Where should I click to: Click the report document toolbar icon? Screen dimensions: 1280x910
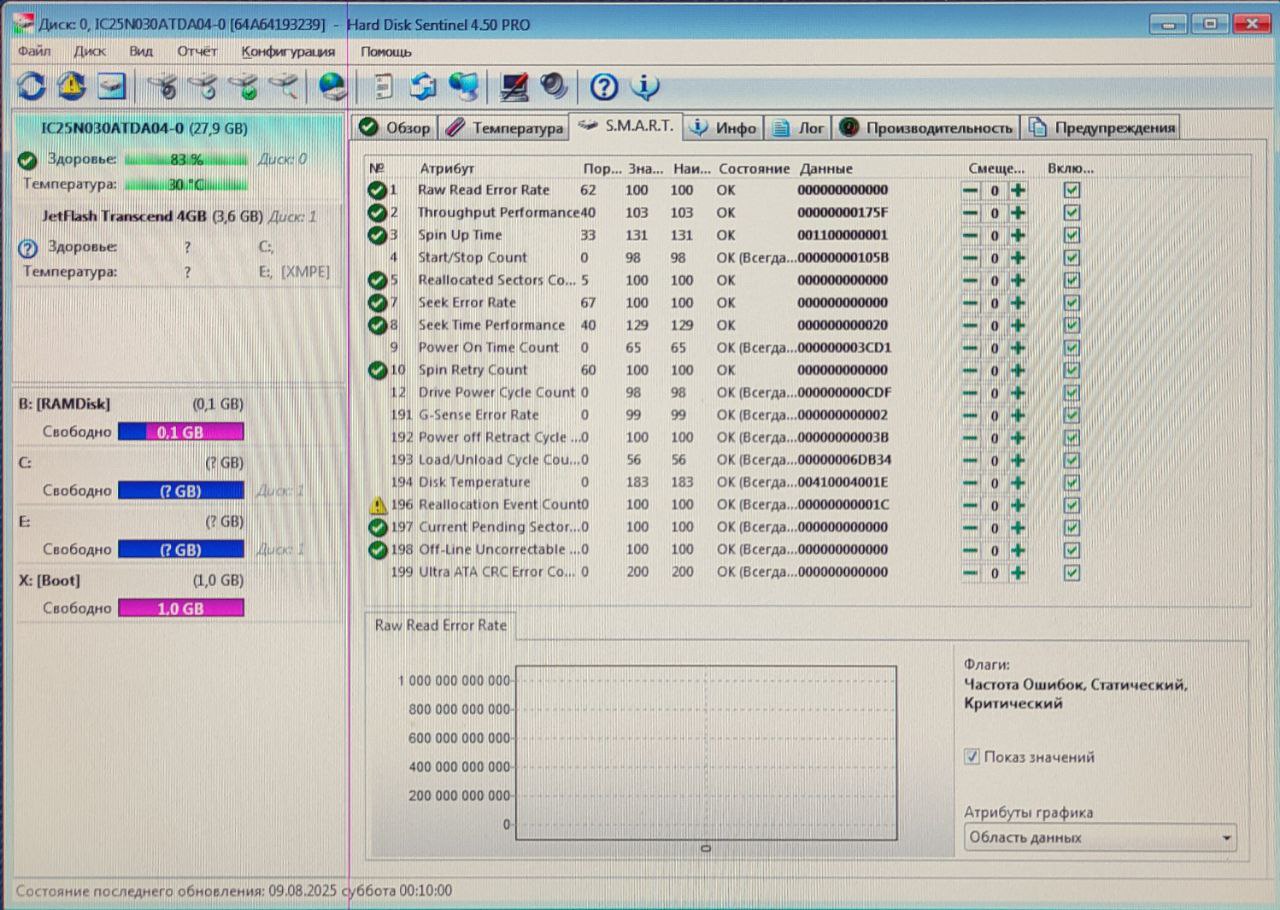click(x=383, y=88)
